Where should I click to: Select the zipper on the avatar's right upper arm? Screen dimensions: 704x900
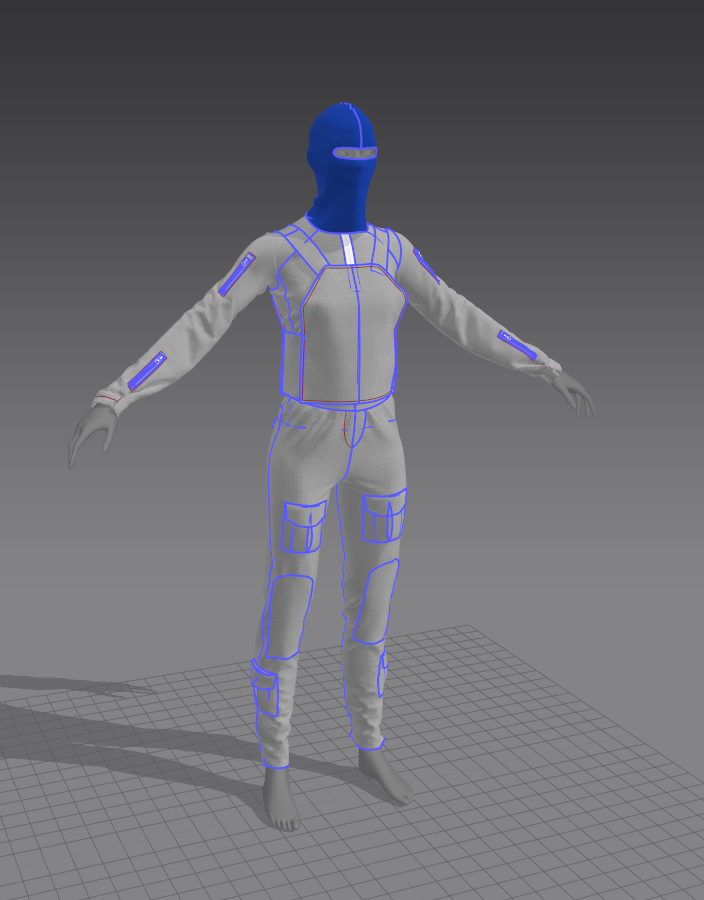(236, 274)
